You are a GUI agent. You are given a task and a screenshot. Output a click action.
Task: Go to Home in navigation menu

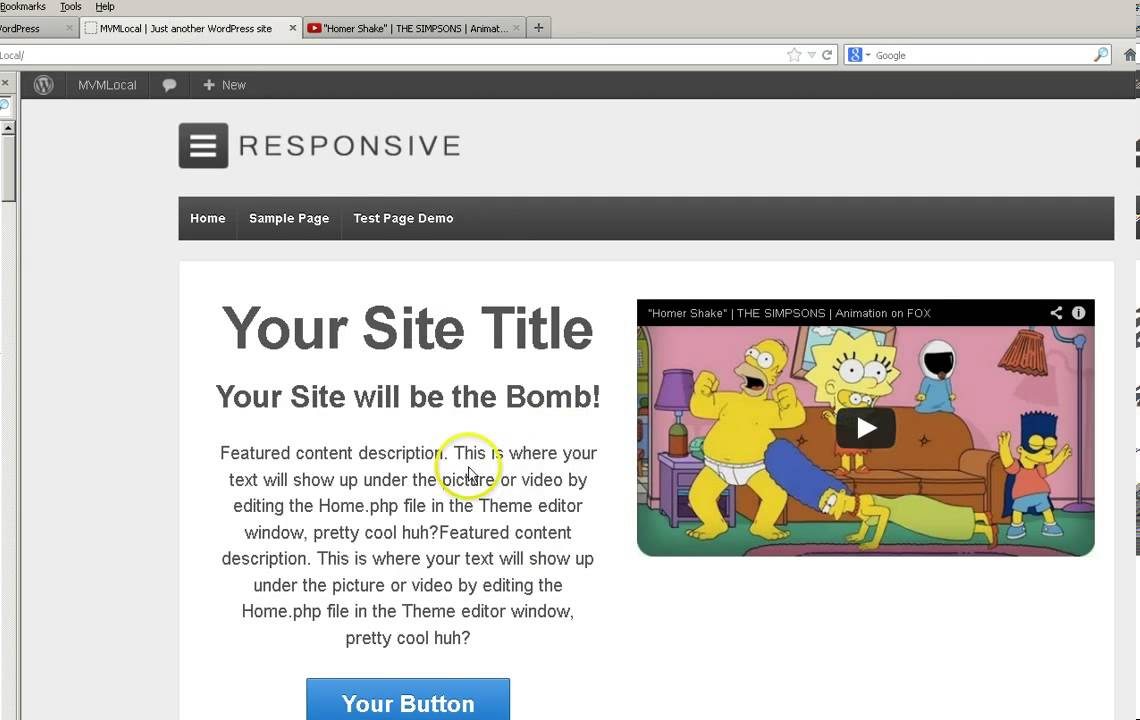click(x=208, y=218)
